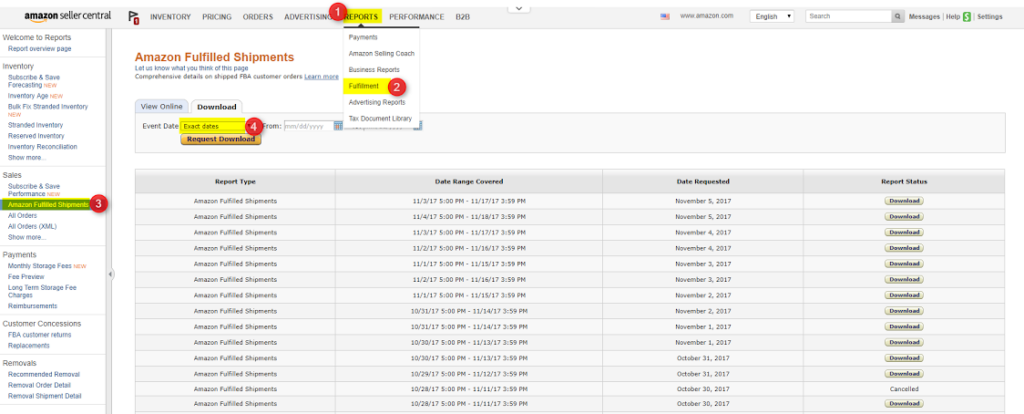Screen dimensions: 1024x414
Task: Click into the top Search box
Action: coord(849,16)
